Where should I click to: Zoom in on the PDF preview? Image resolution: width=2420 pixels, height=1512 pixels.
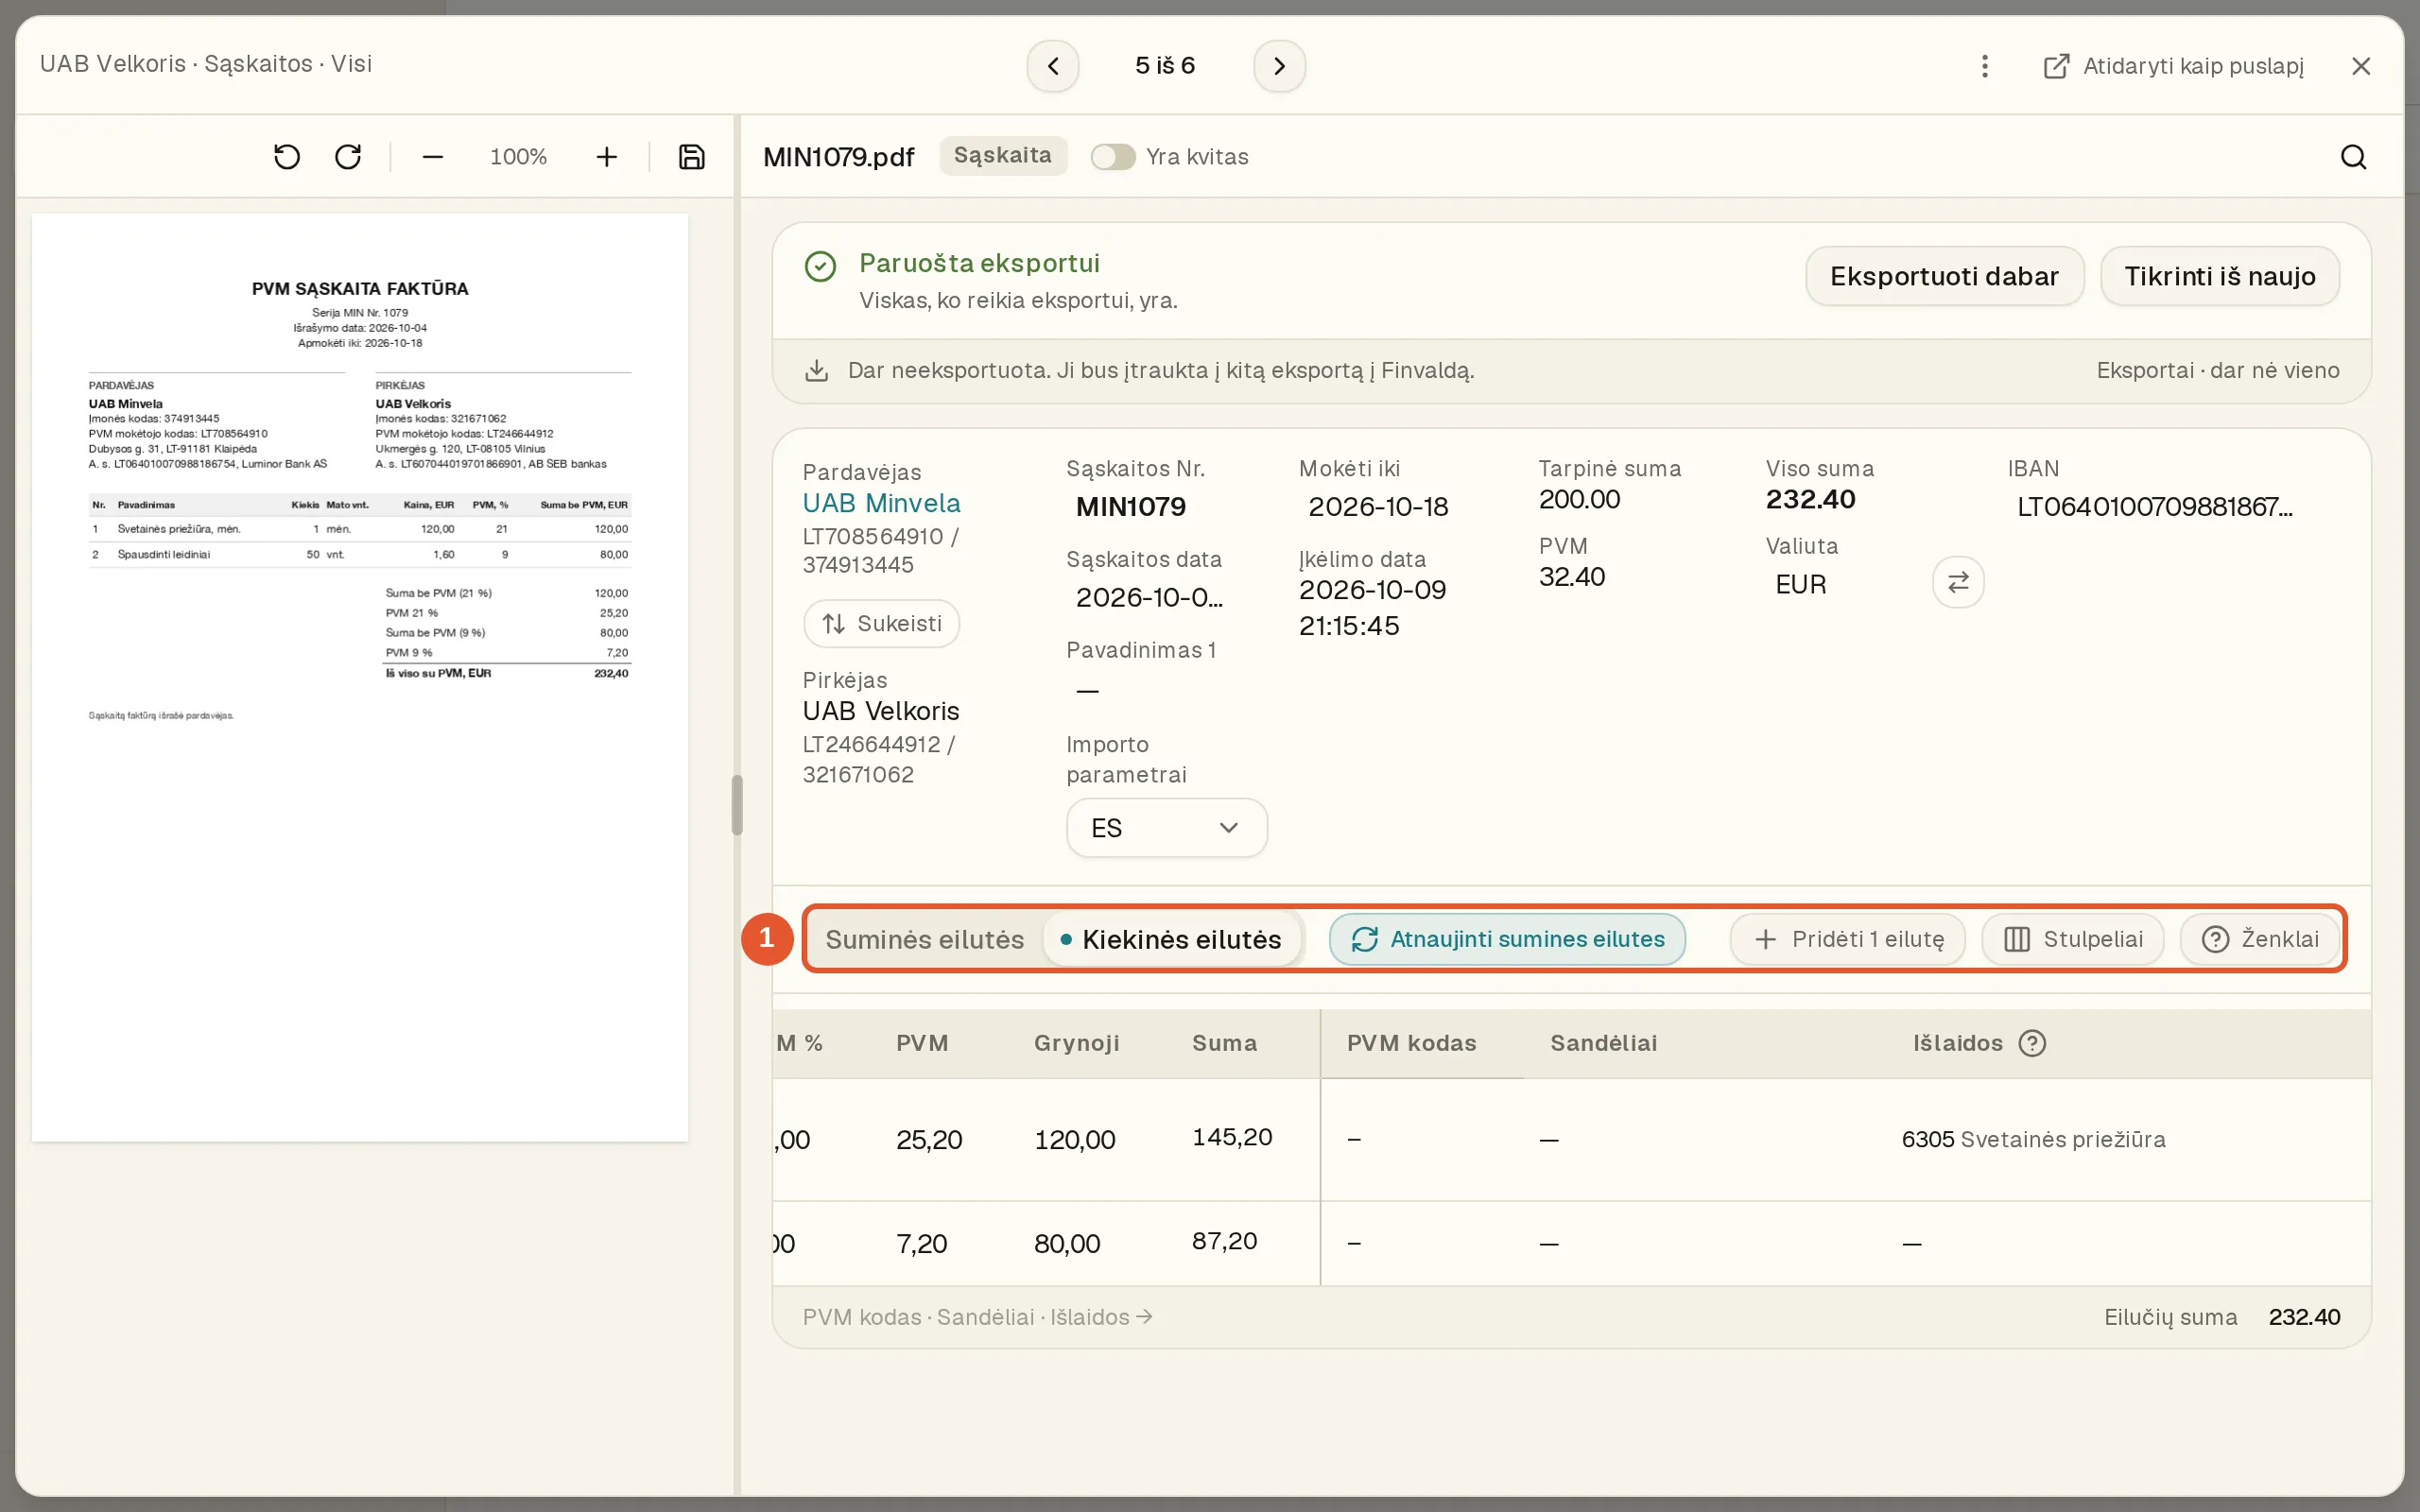pos(606,157)
